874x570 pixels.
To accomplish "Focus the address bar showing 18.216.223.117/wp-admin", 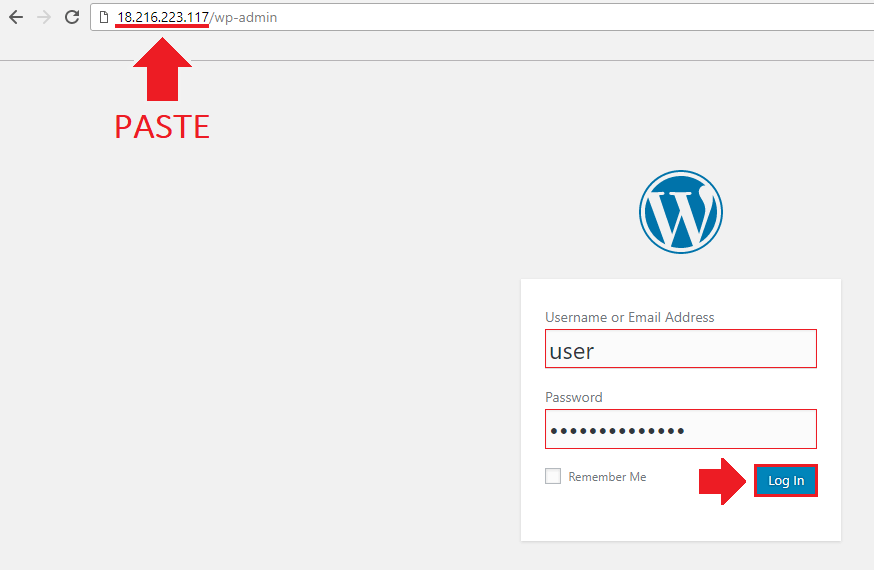I will tap(482, 17).
